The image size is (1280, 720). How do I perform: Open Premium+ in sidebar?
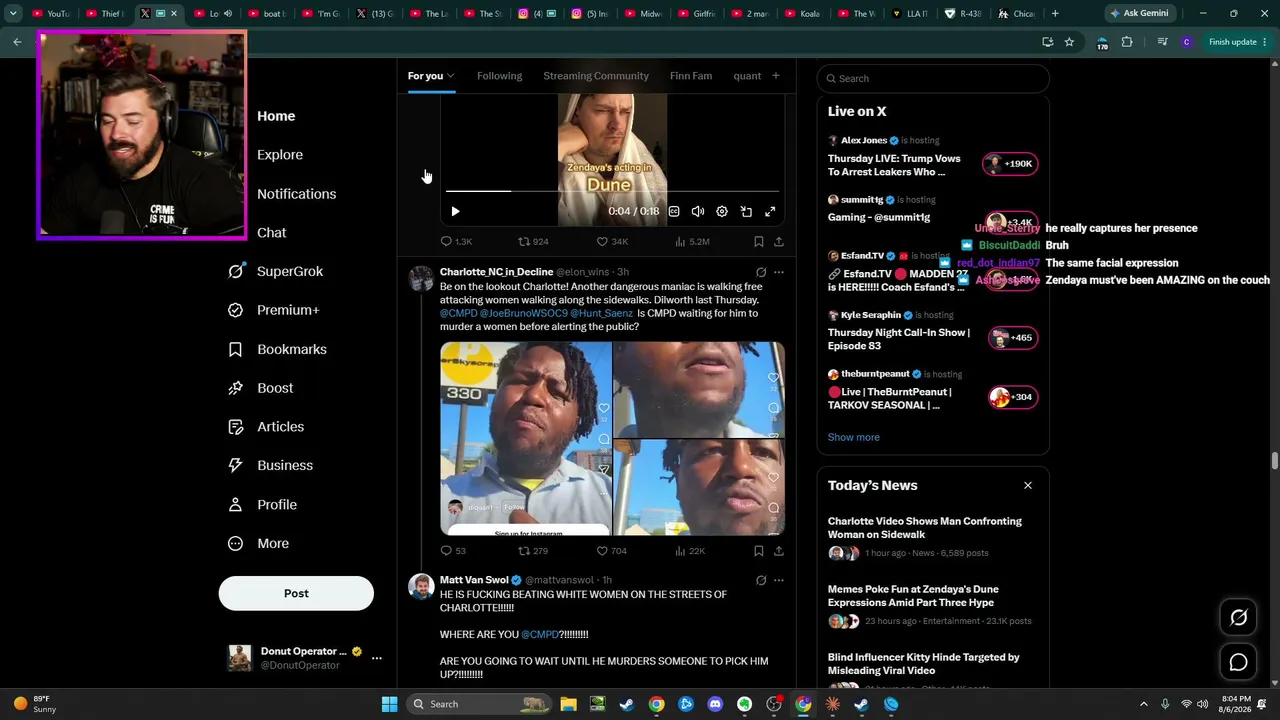coord(273,310)
